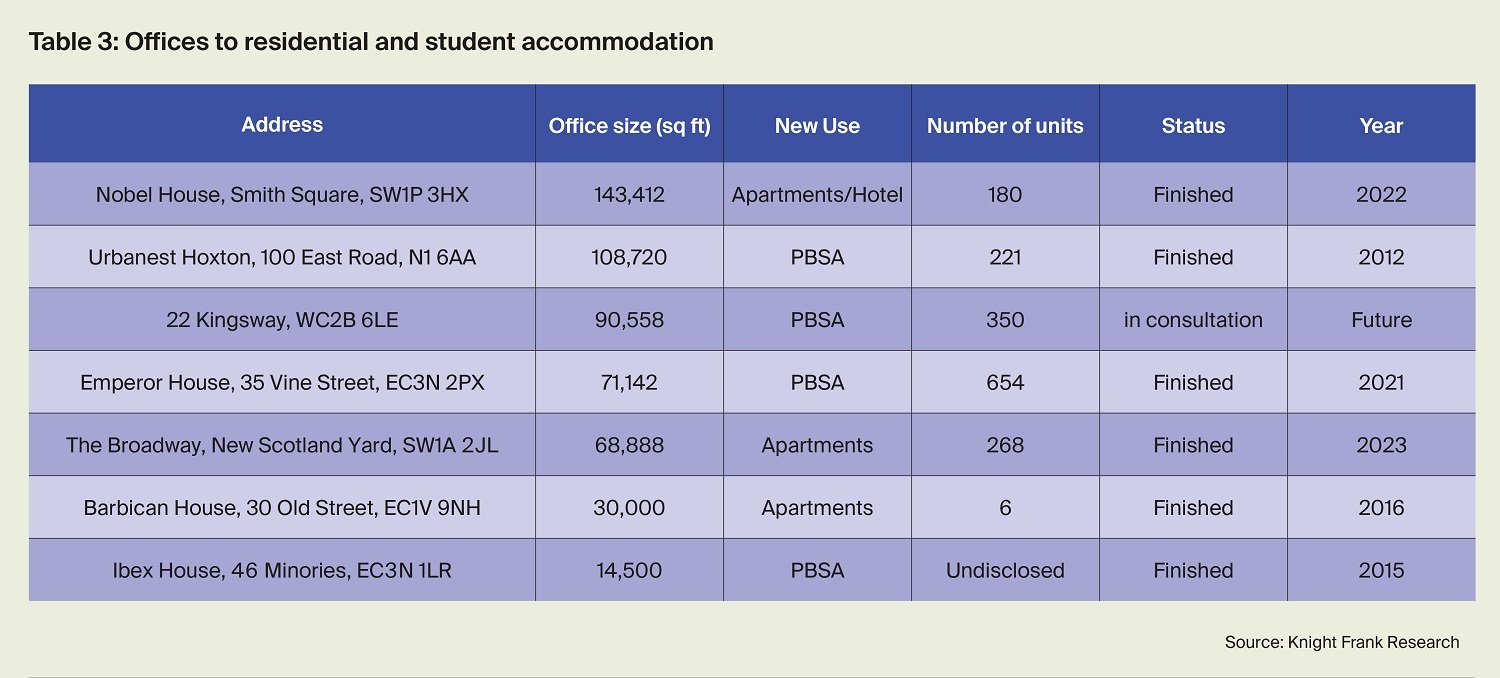Select the Undisclosed units cell
1500x678 pixels.
tap(1005, 571)
